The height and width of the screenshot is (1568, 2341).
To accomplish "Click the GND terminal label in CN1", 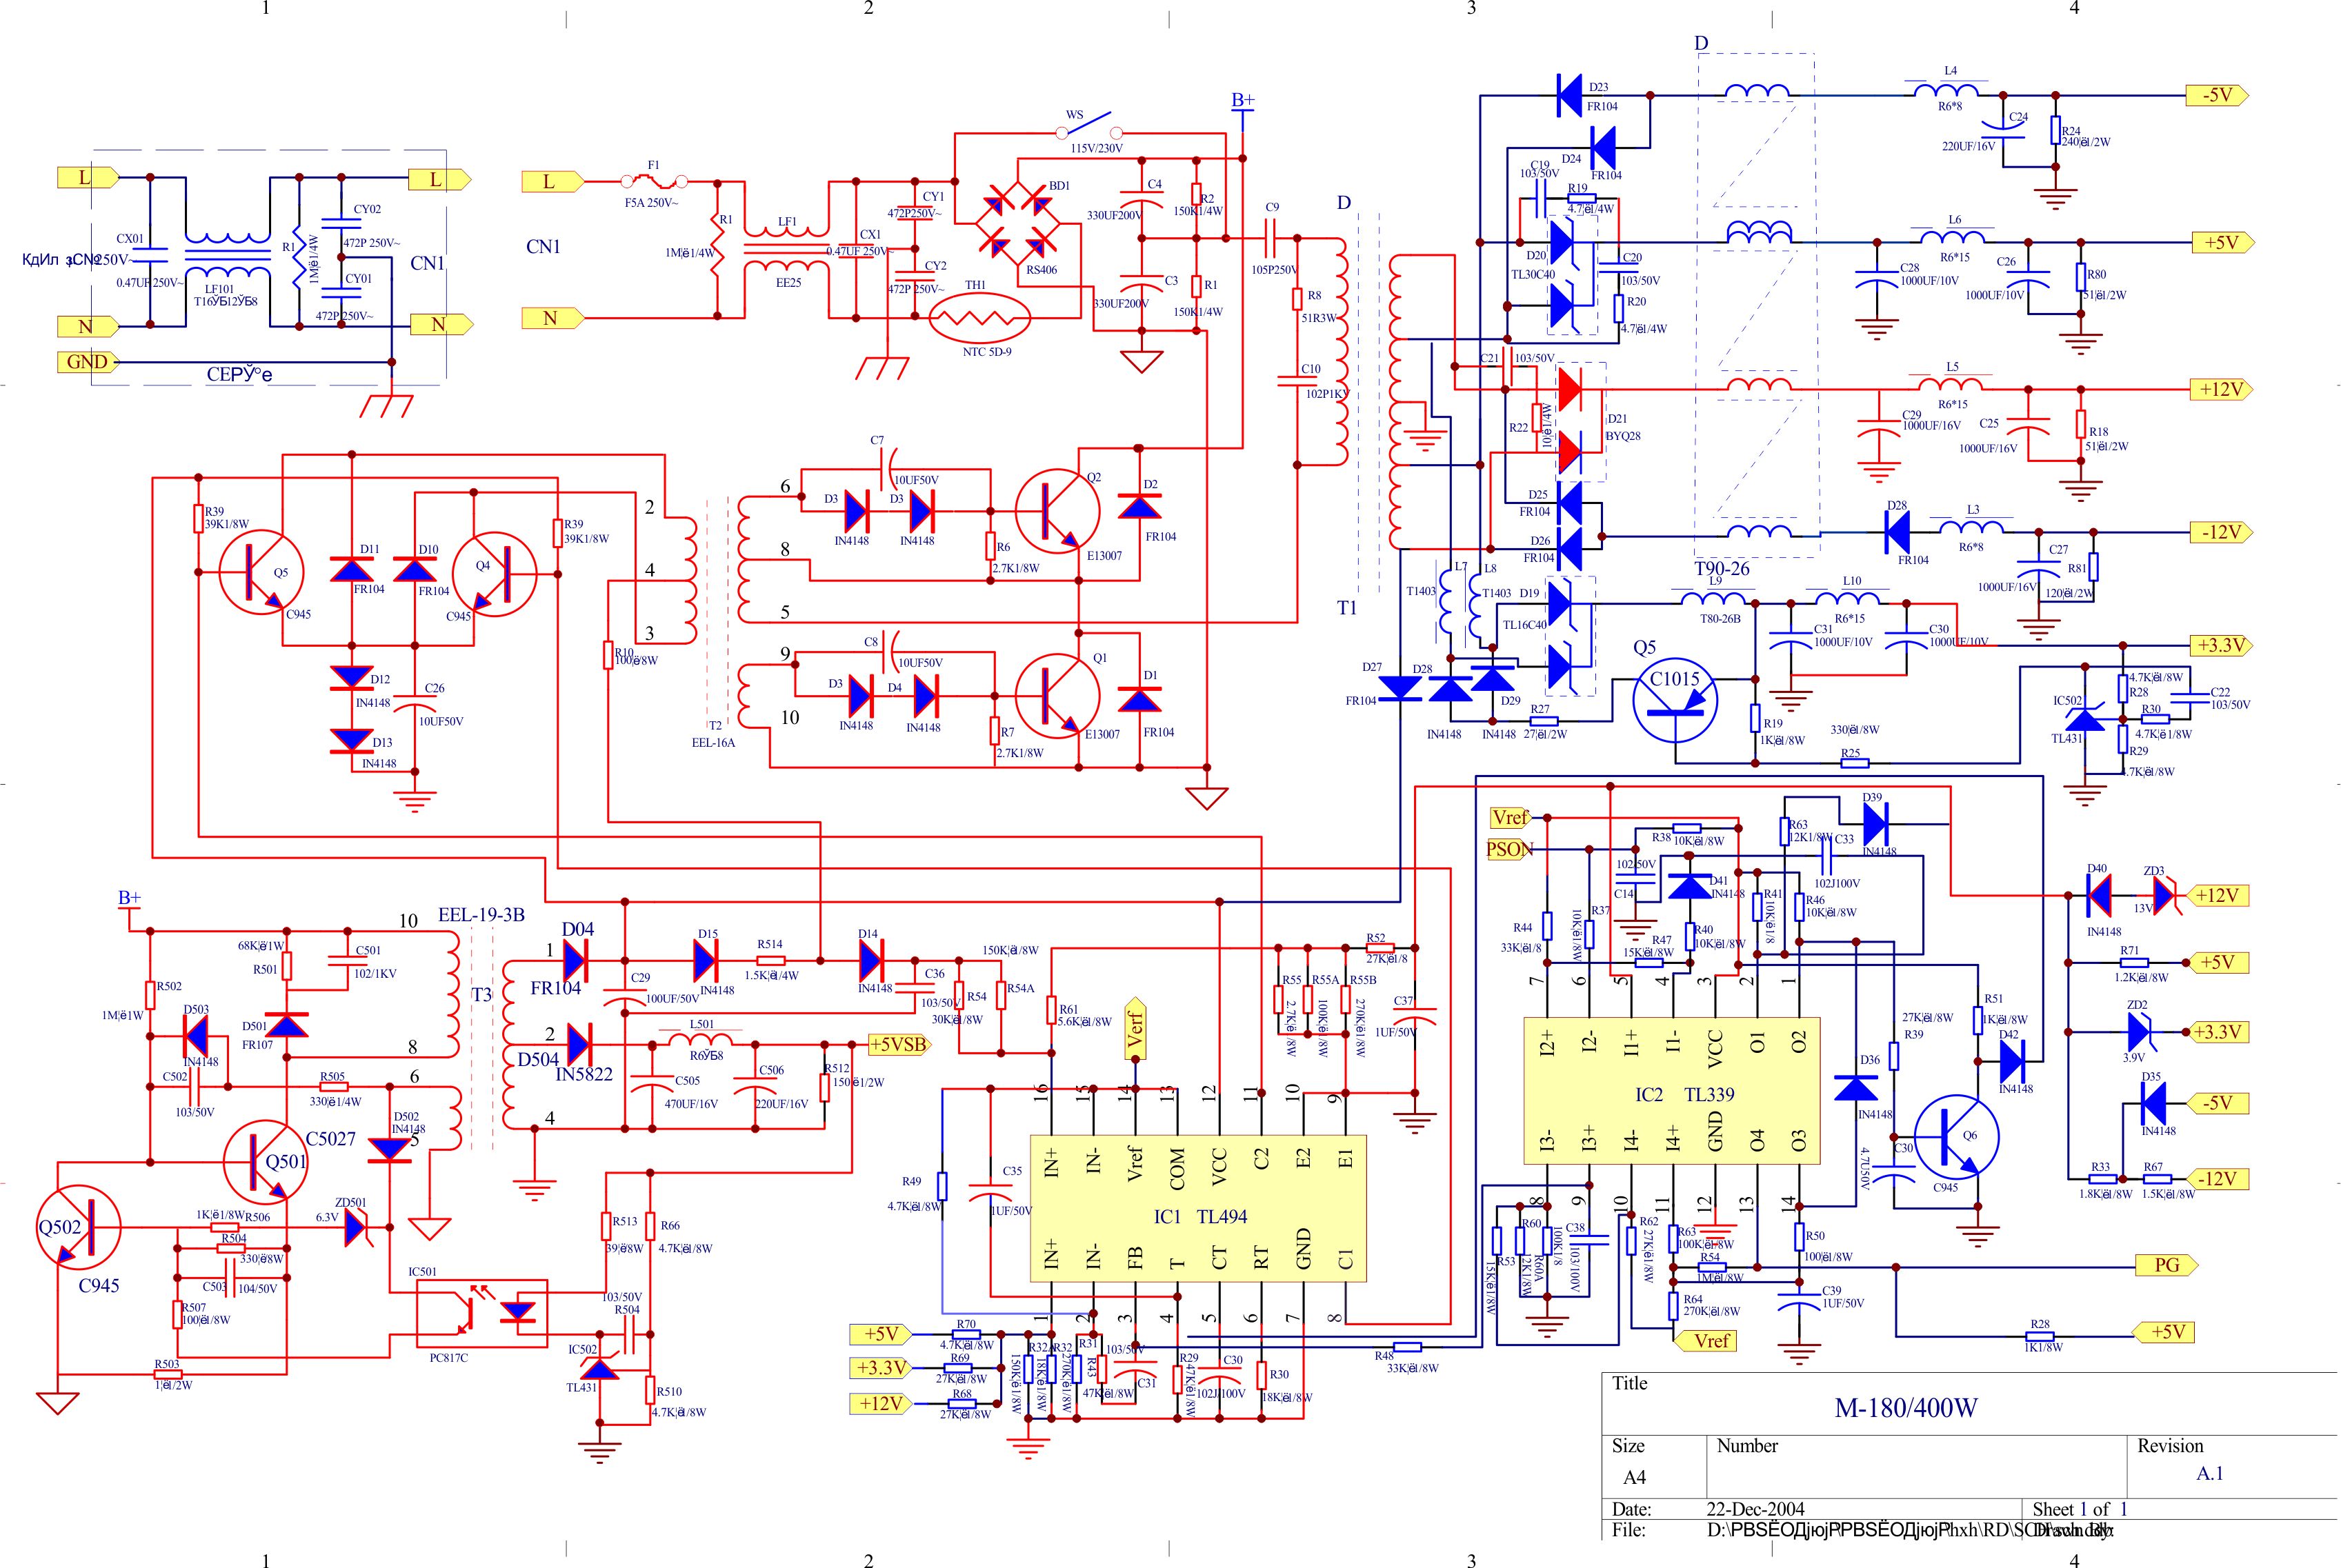I will click(88, 362).
